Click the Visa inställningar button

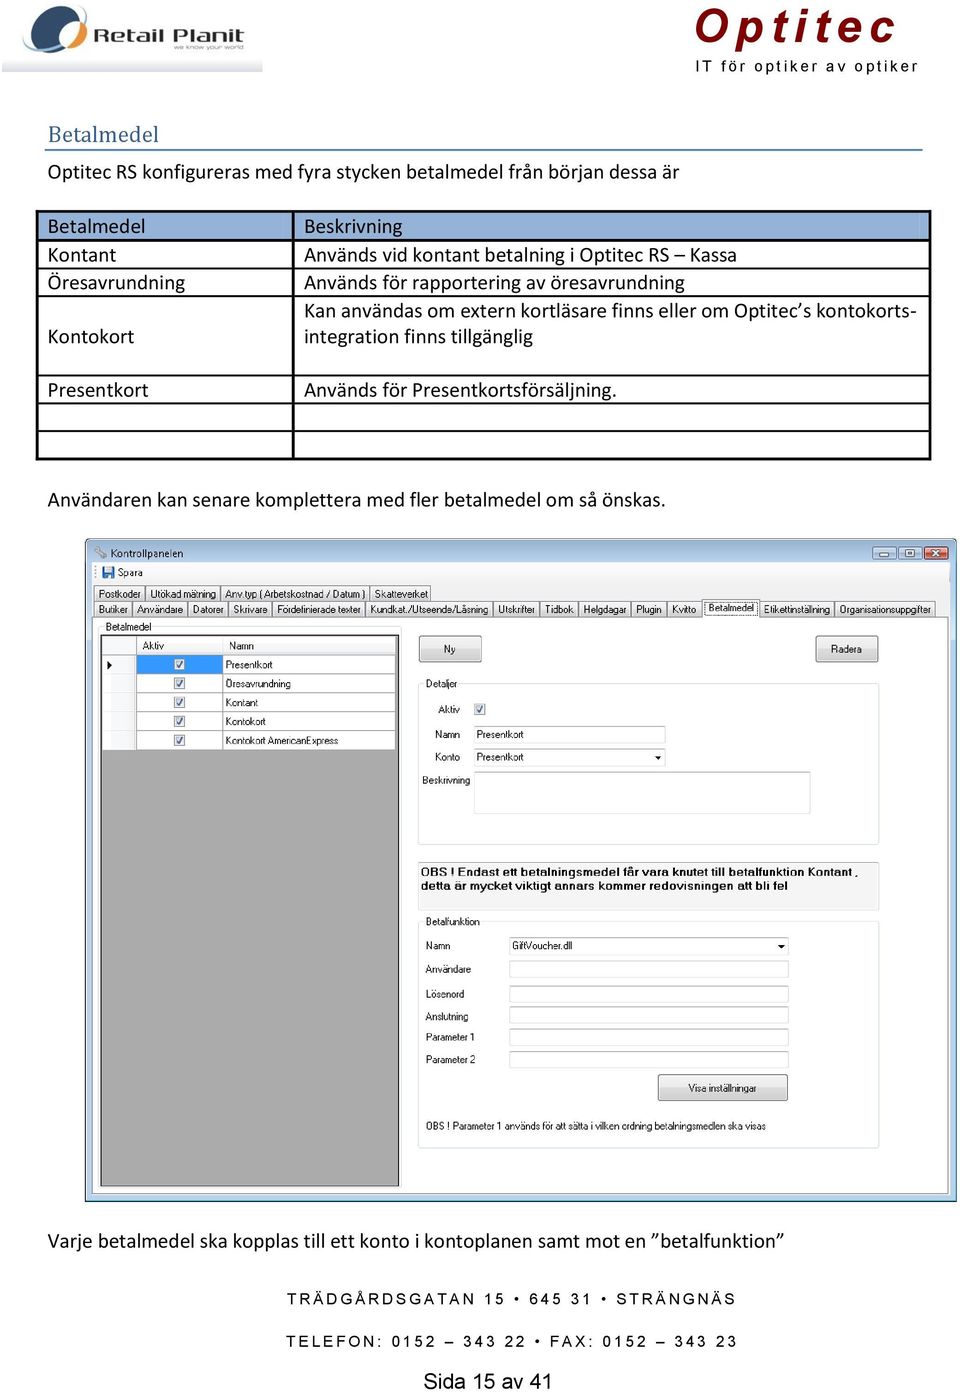pyautogui.click(x=722, y=1088)
